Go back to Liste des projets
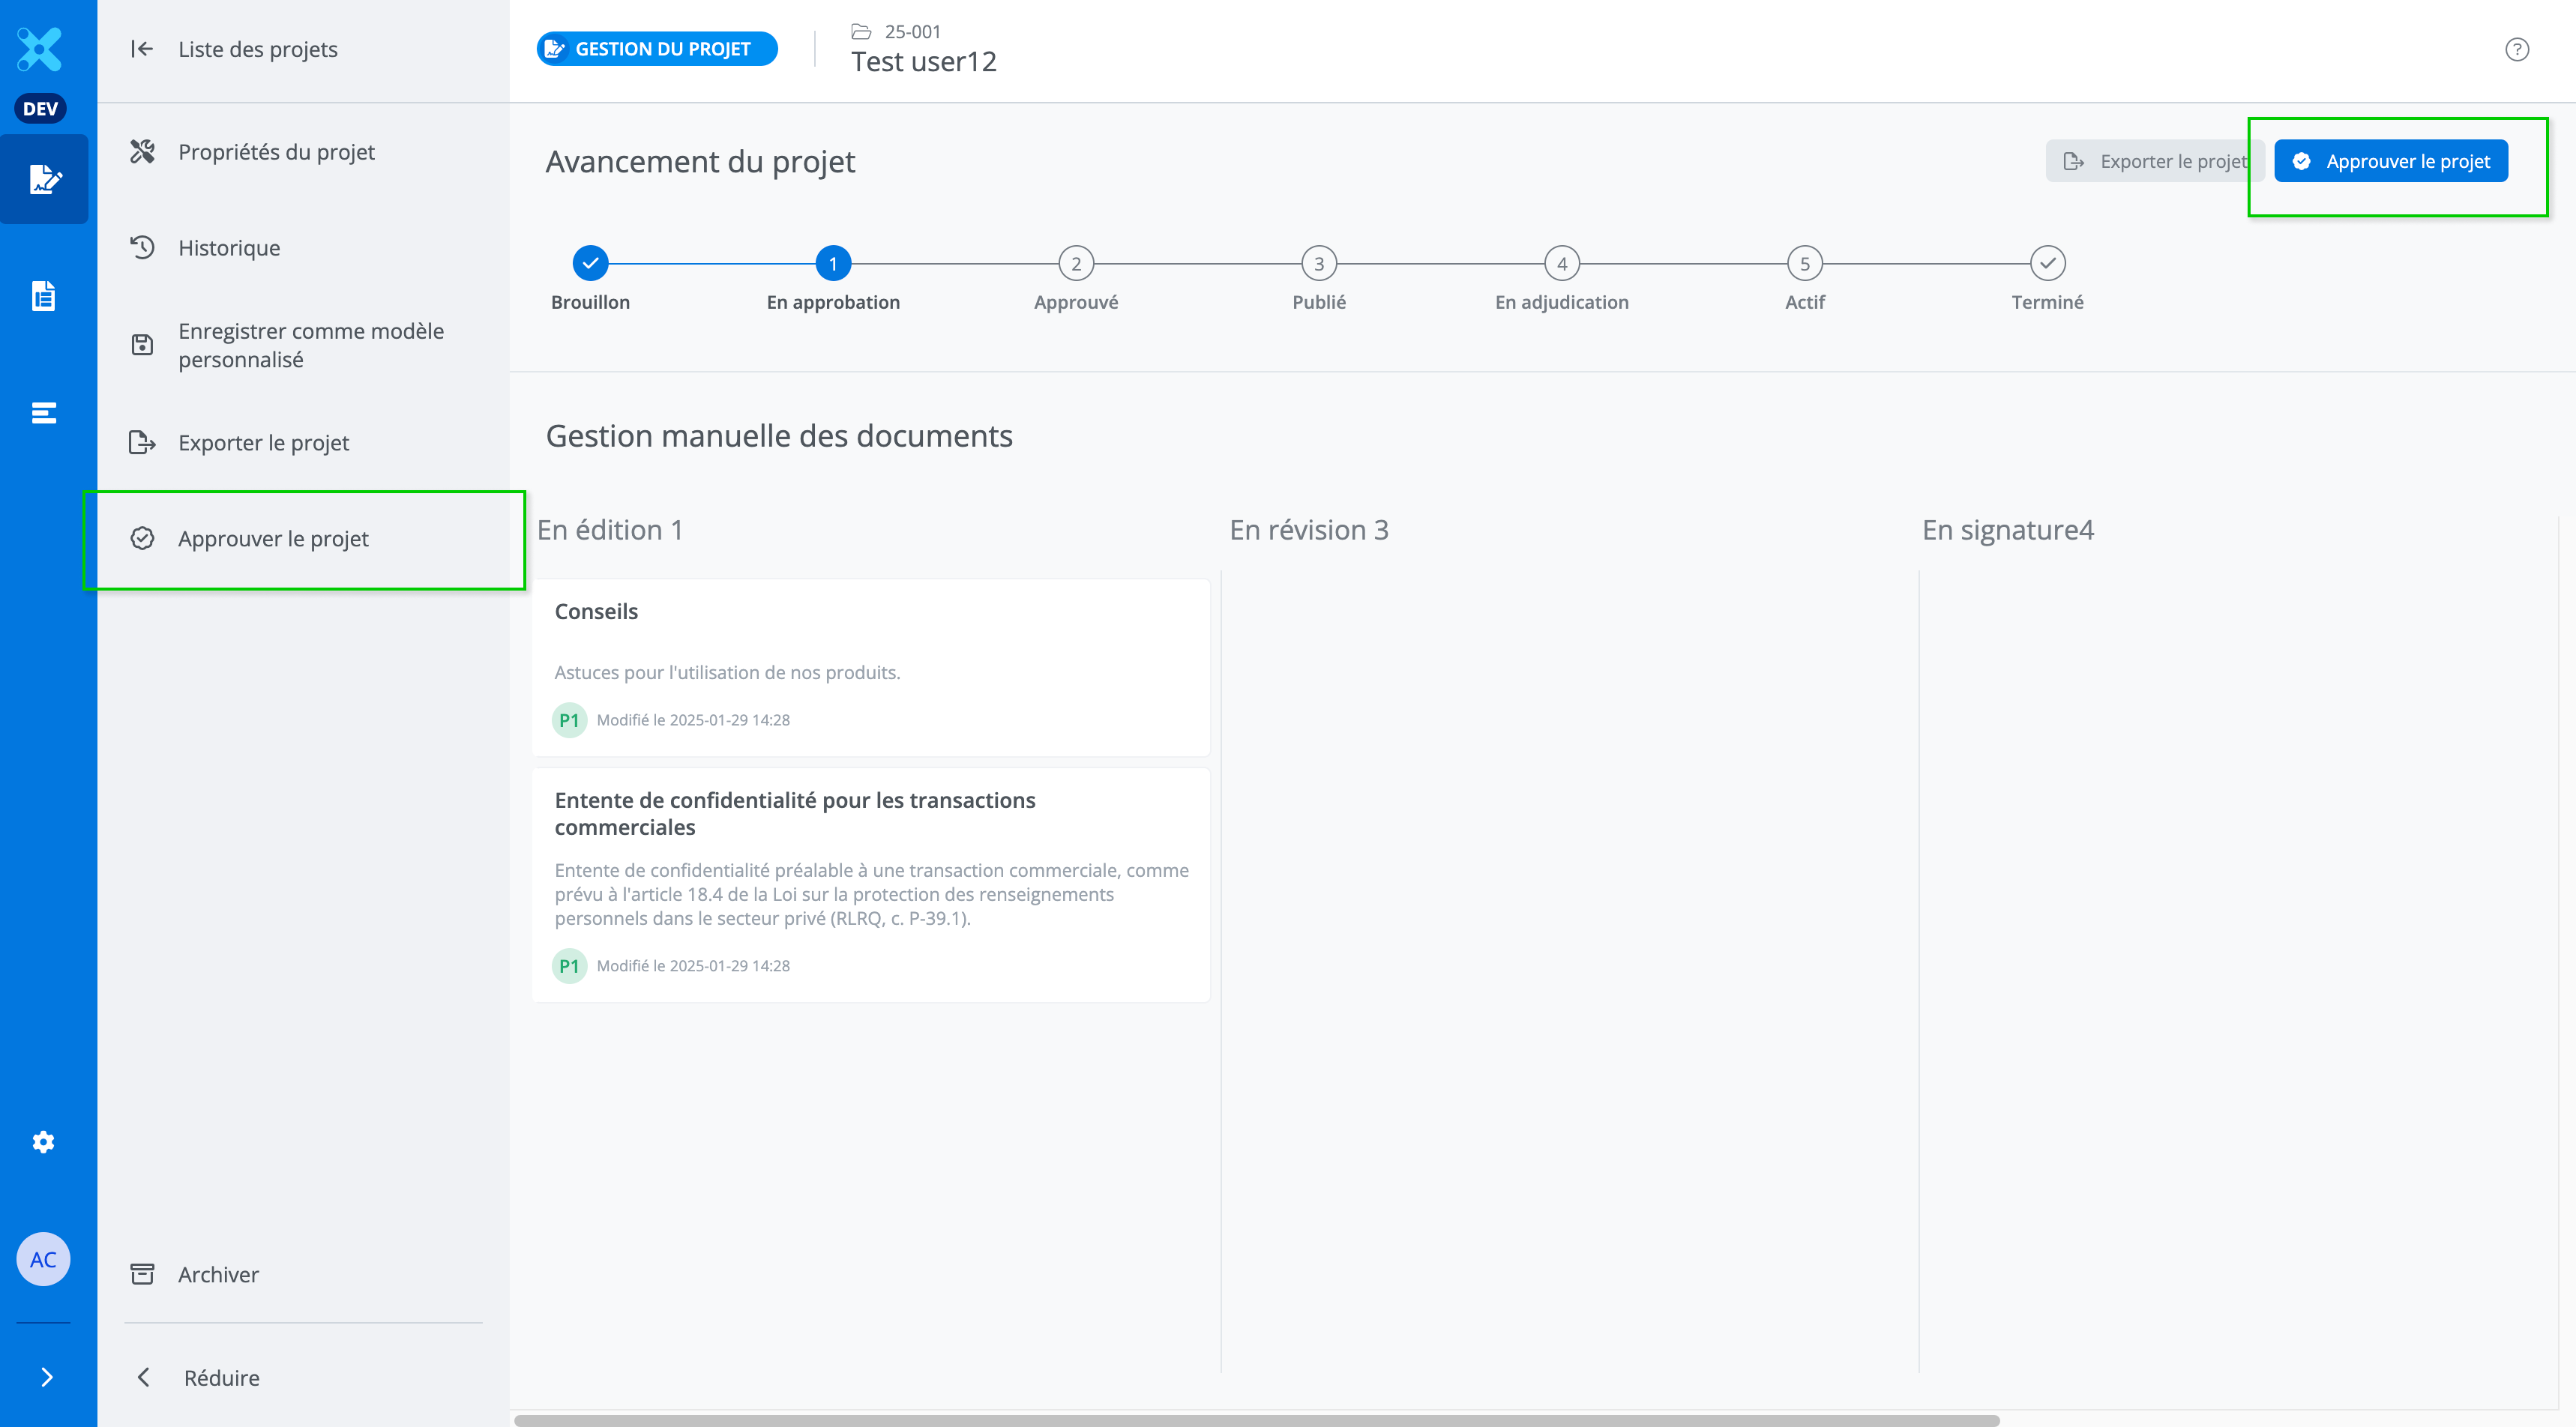This screenshot has height=1427, width=2576. (257, 49)
